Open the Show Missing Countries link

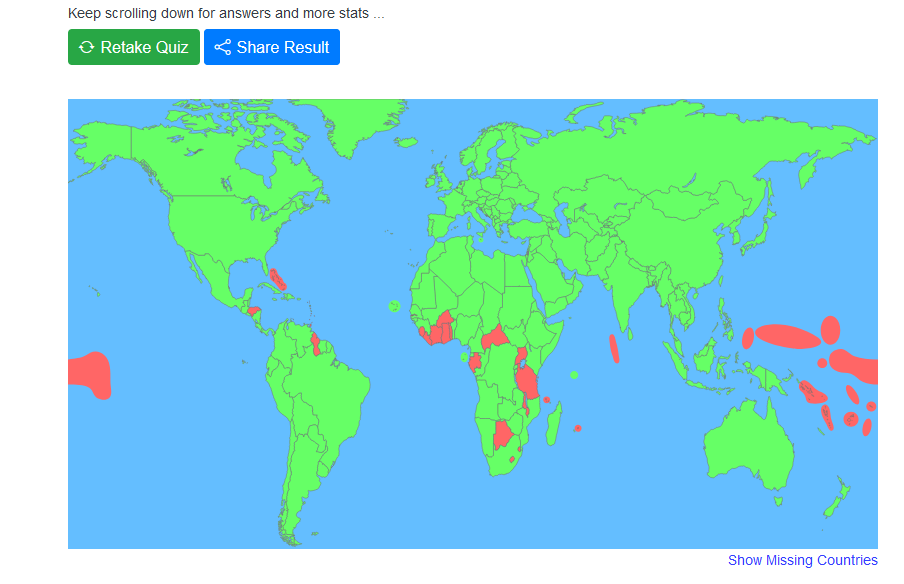pyautogui.click(x=803, y=560)
